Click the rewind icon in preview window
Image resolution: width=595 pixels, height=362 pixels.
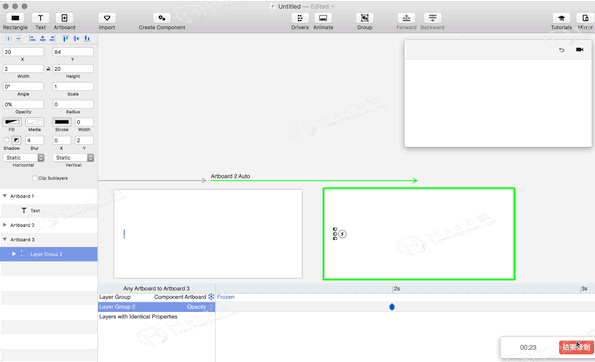[562, 50]
